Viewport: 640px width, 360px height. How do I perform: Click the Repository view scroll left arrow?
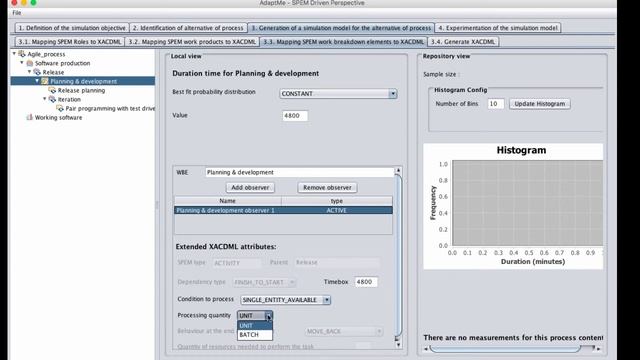pyautogui.click(x=426, y=349)
